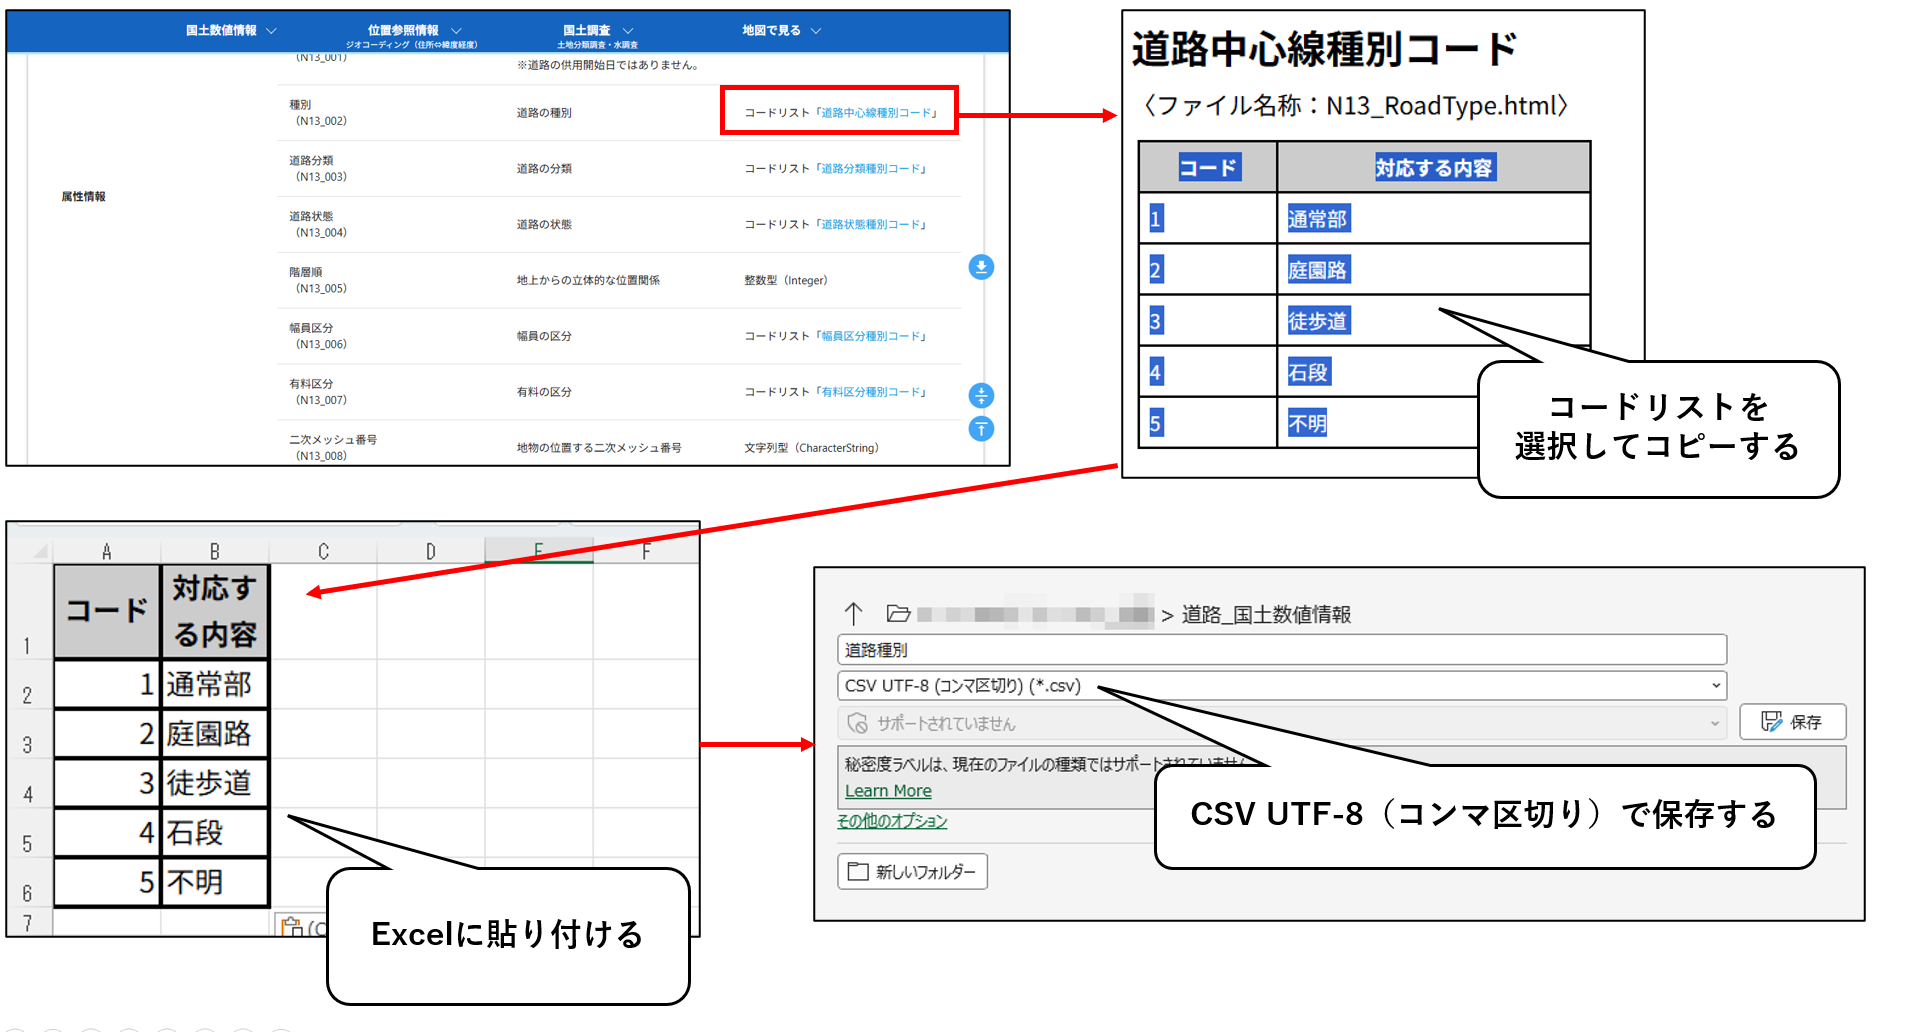Click the blue scroll-to-bottom arrow icon
This screenshot has height=1032, width=1916.
click(x=981, y=267)
